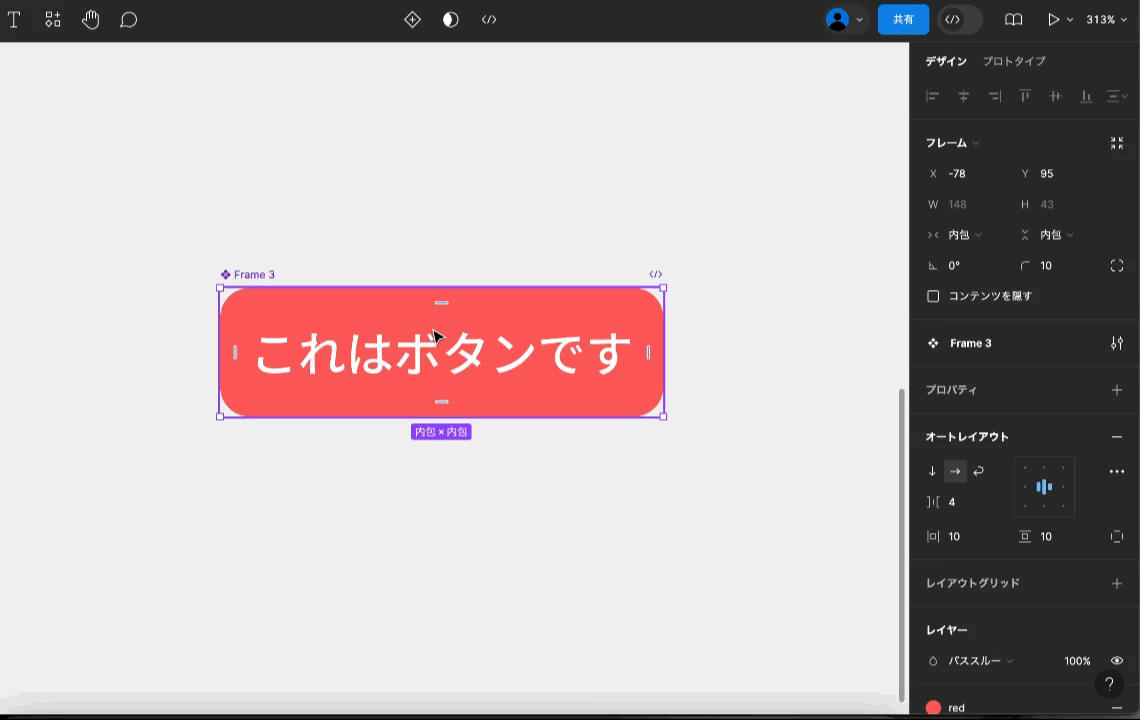Open vertical 内包 resizing dropdown
This screenshot has height=720, width=1140.
click(1048, 235)
